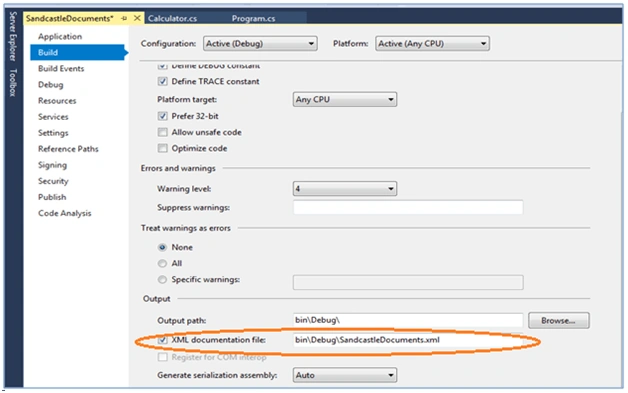
Task: Toggle XML documentation file checkbox
Action: pos(163,340)
